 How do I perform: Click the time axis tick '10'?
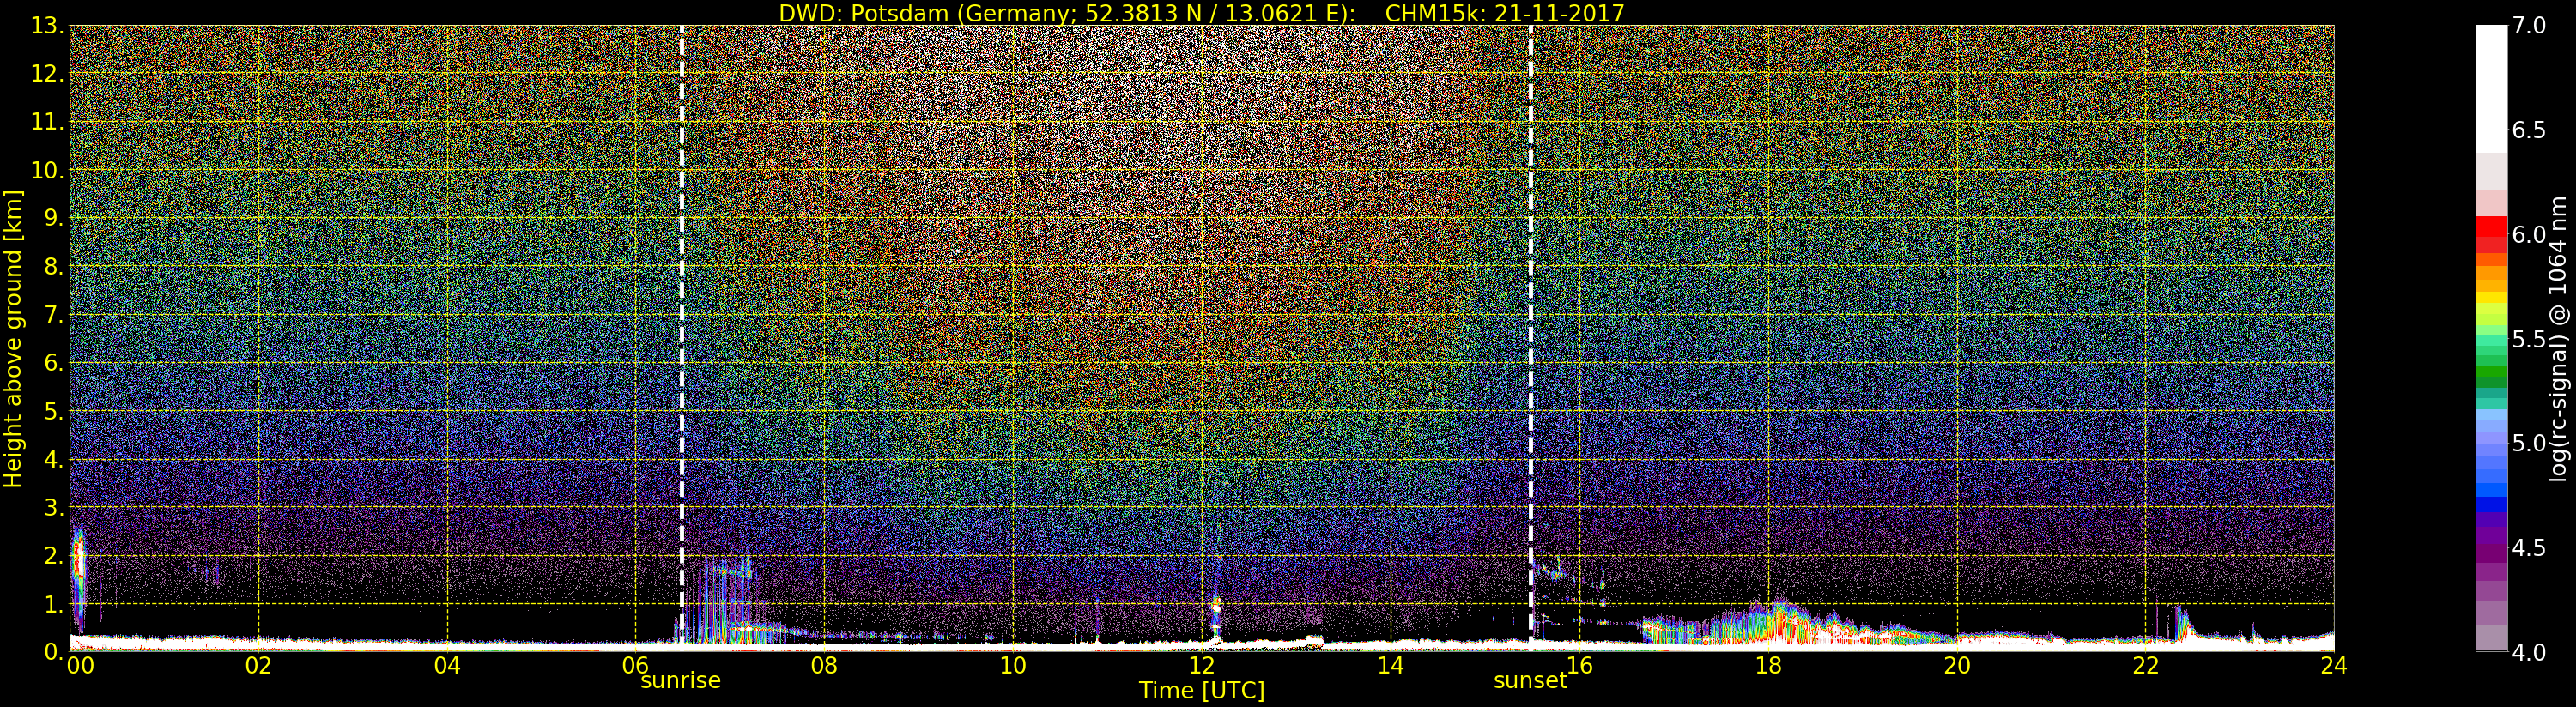1013,666
